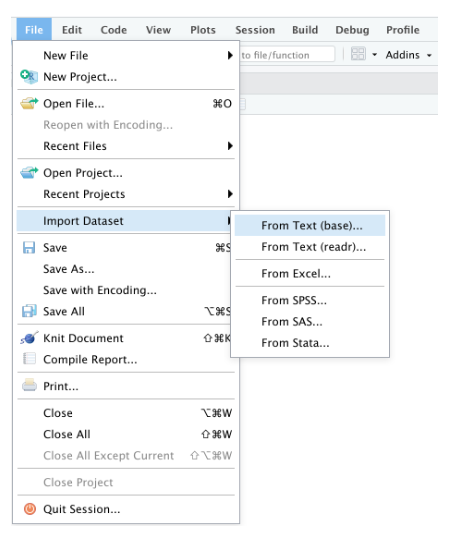Expand the Recent Files submenu arrow
This screenshot has height=537, width=450.
tap(230, 146)
